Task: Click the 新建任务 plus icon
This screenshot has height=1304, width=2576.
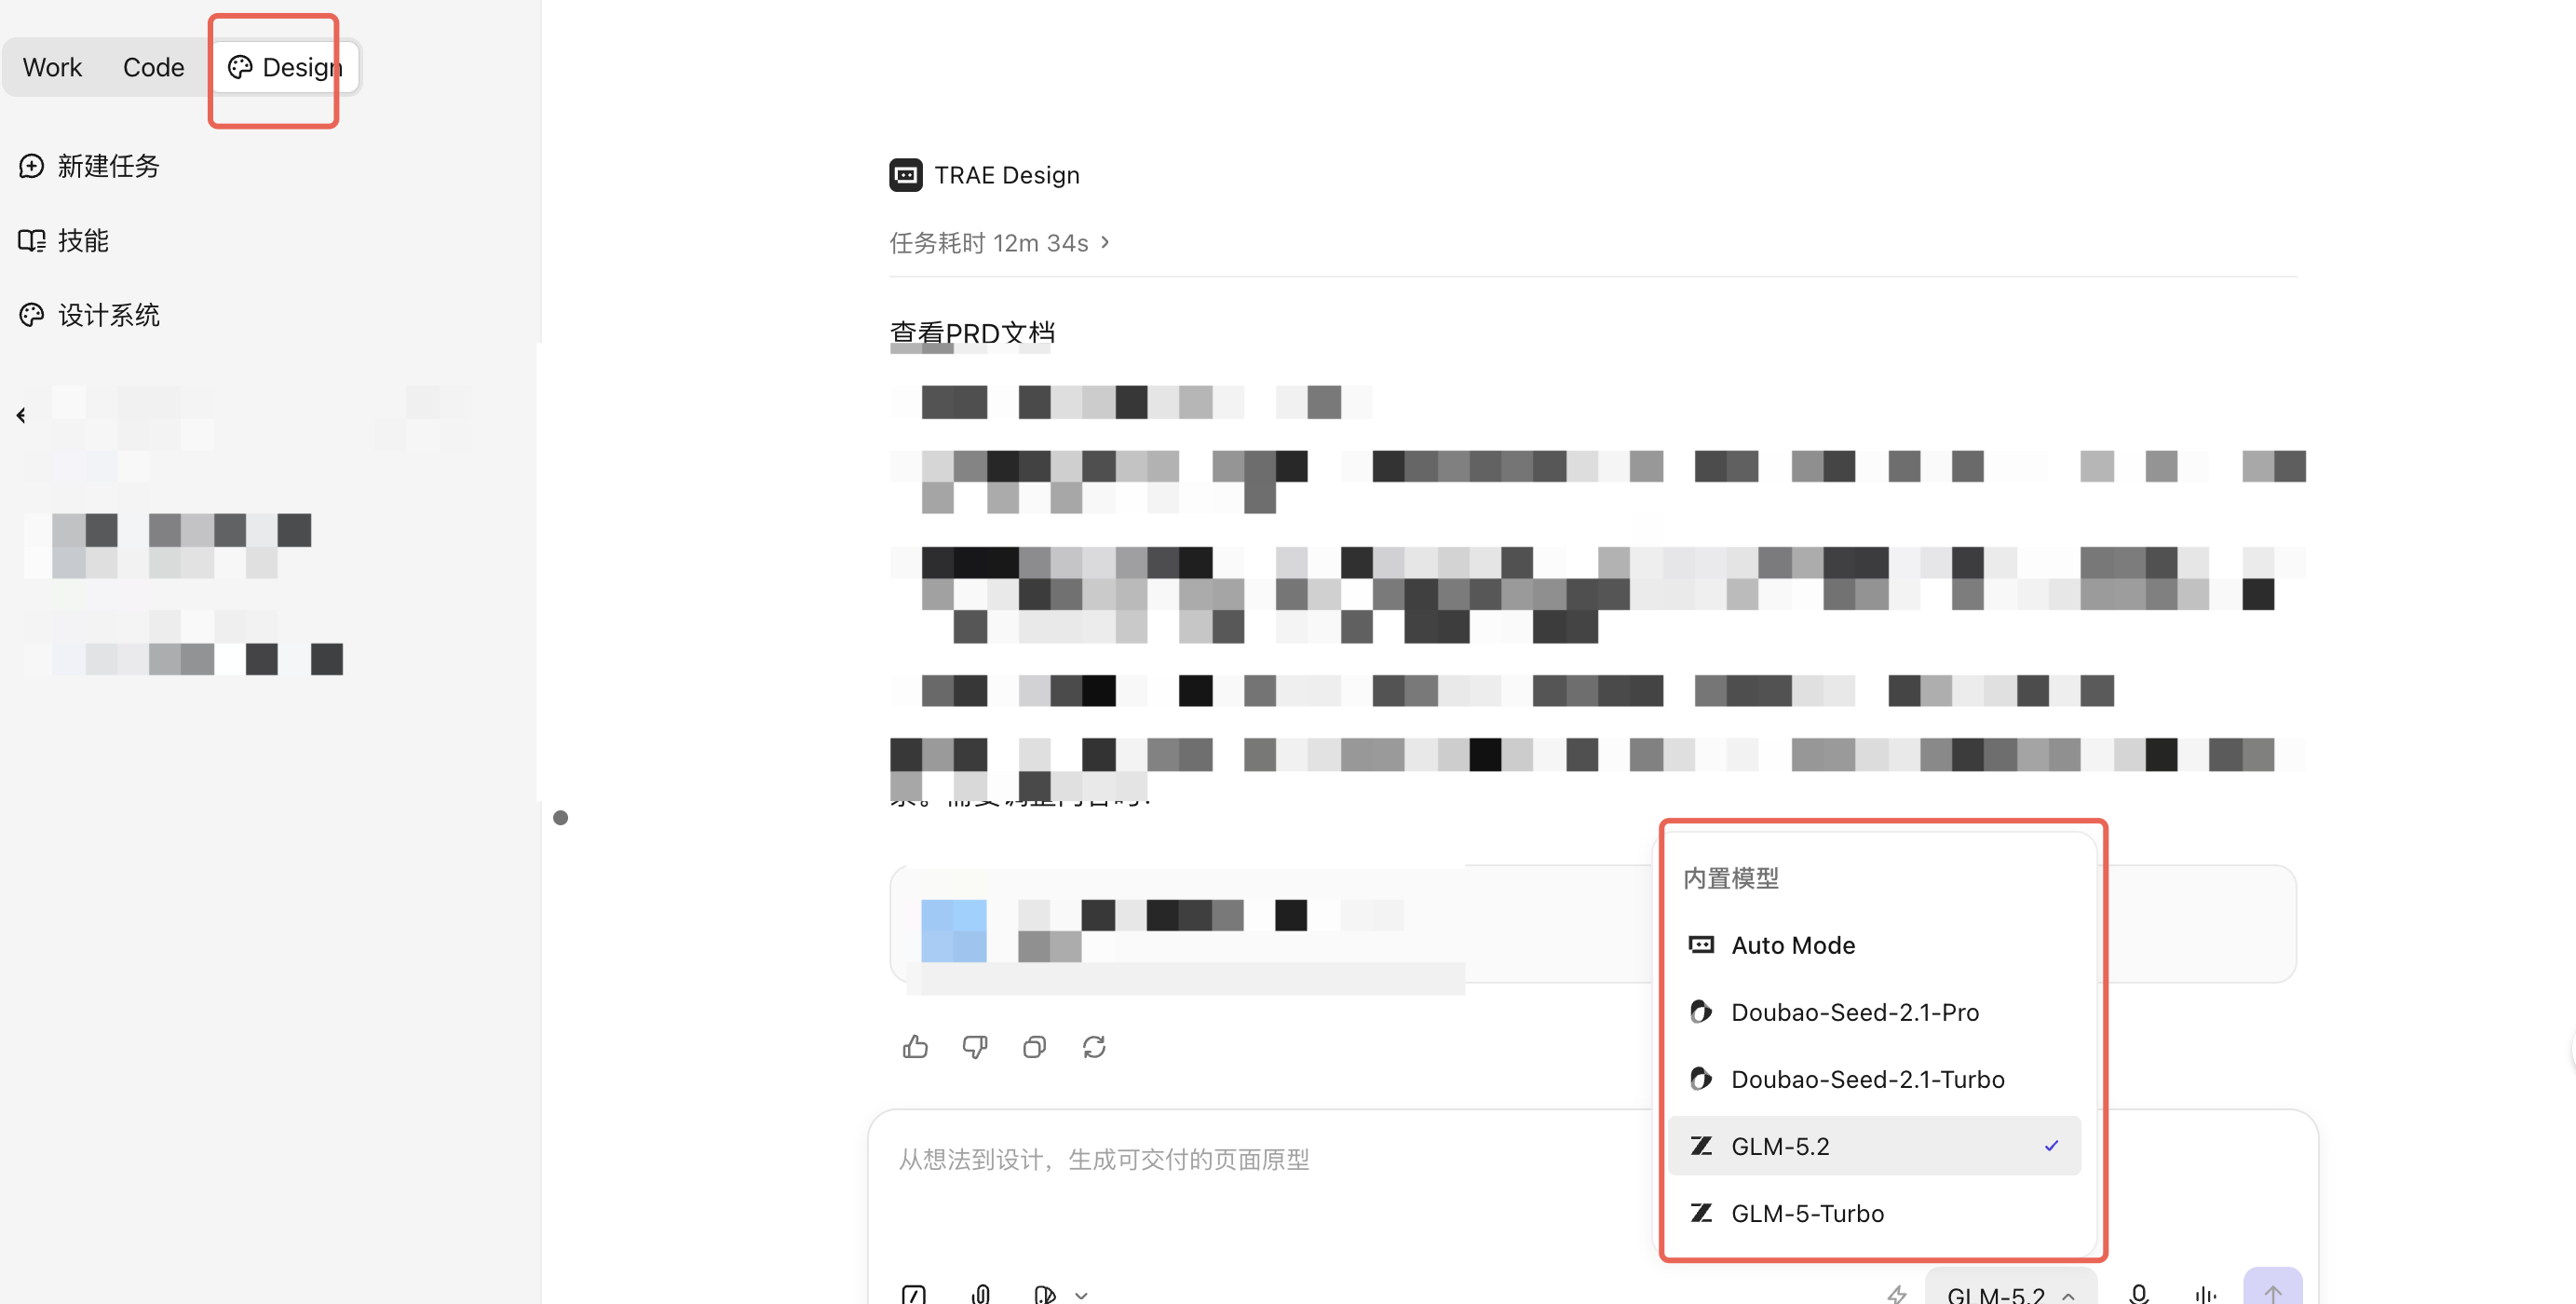Action: pos(31,166)
